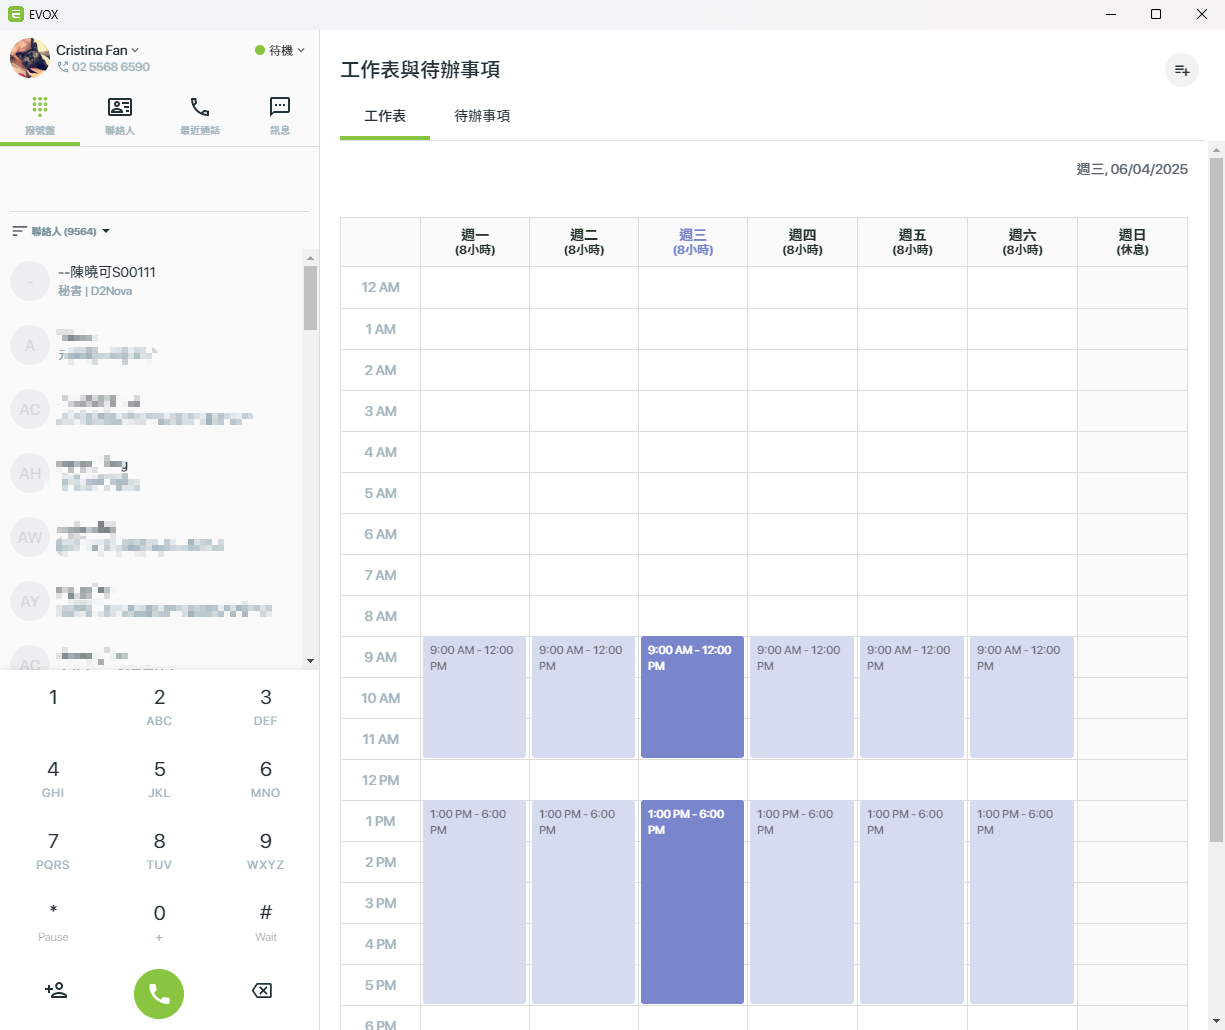Click contact list scroll down arrow
Image resolution: width=1225 pixels, height=1030 pixels.
(x=310, y=661)
